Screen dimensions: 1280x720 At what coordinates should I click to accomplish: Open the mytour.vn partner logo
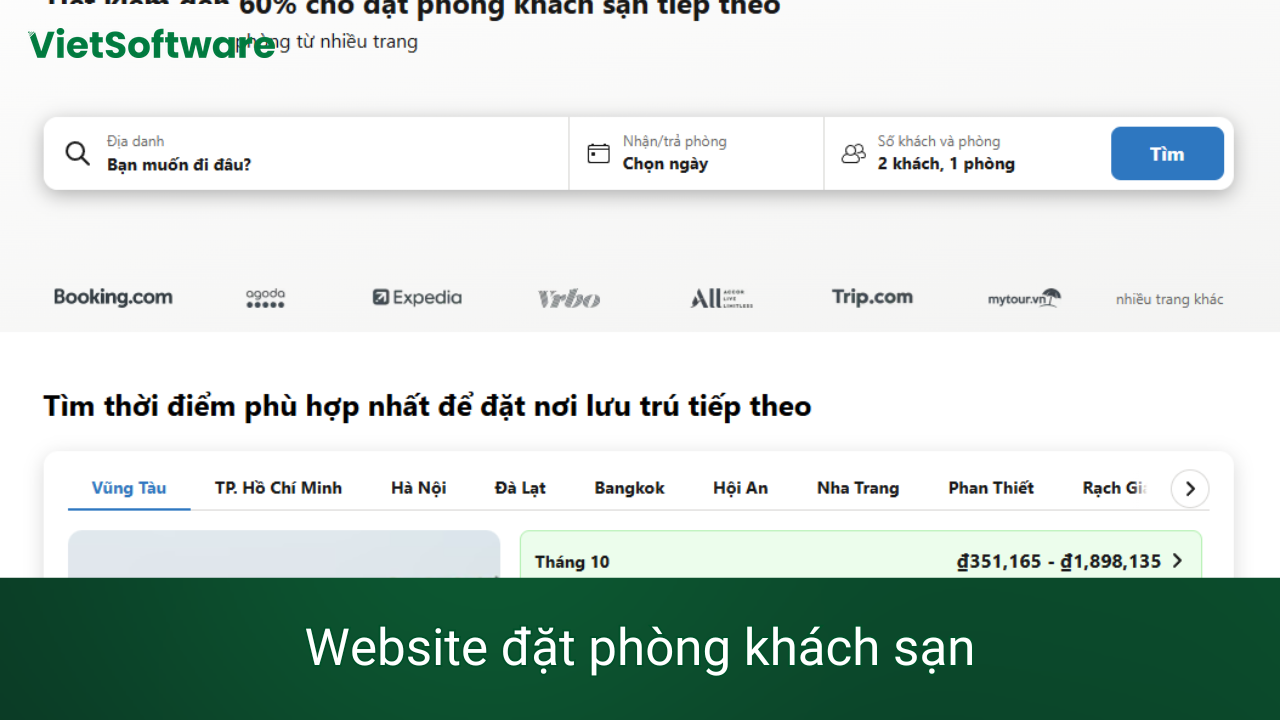1024,298
